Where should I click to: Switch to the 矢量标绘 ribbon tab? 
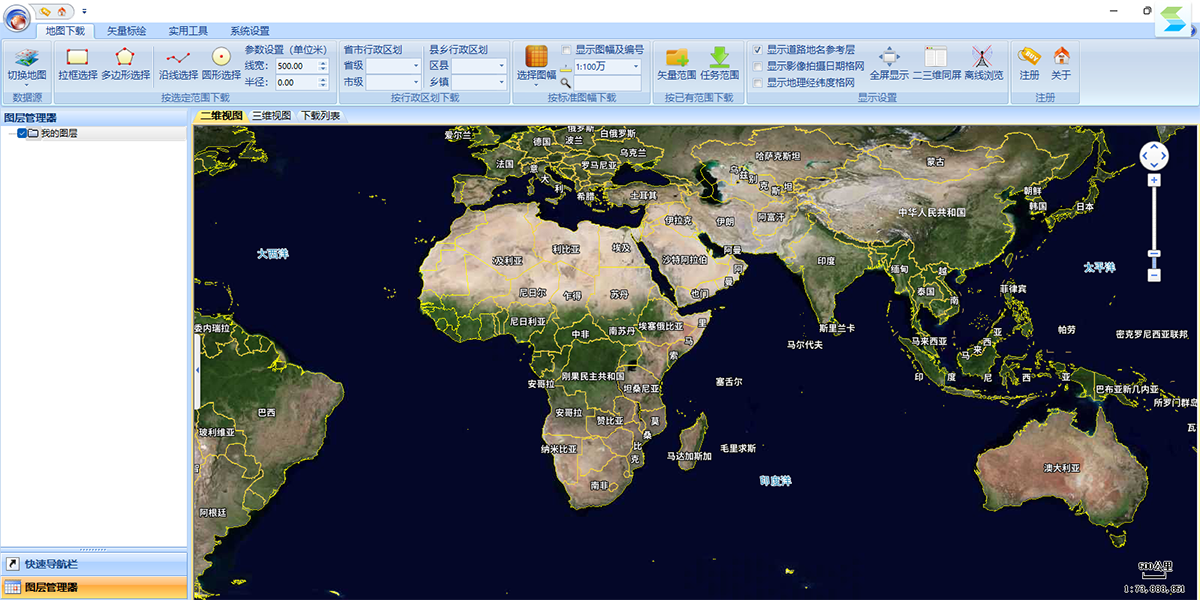point(126,31)
